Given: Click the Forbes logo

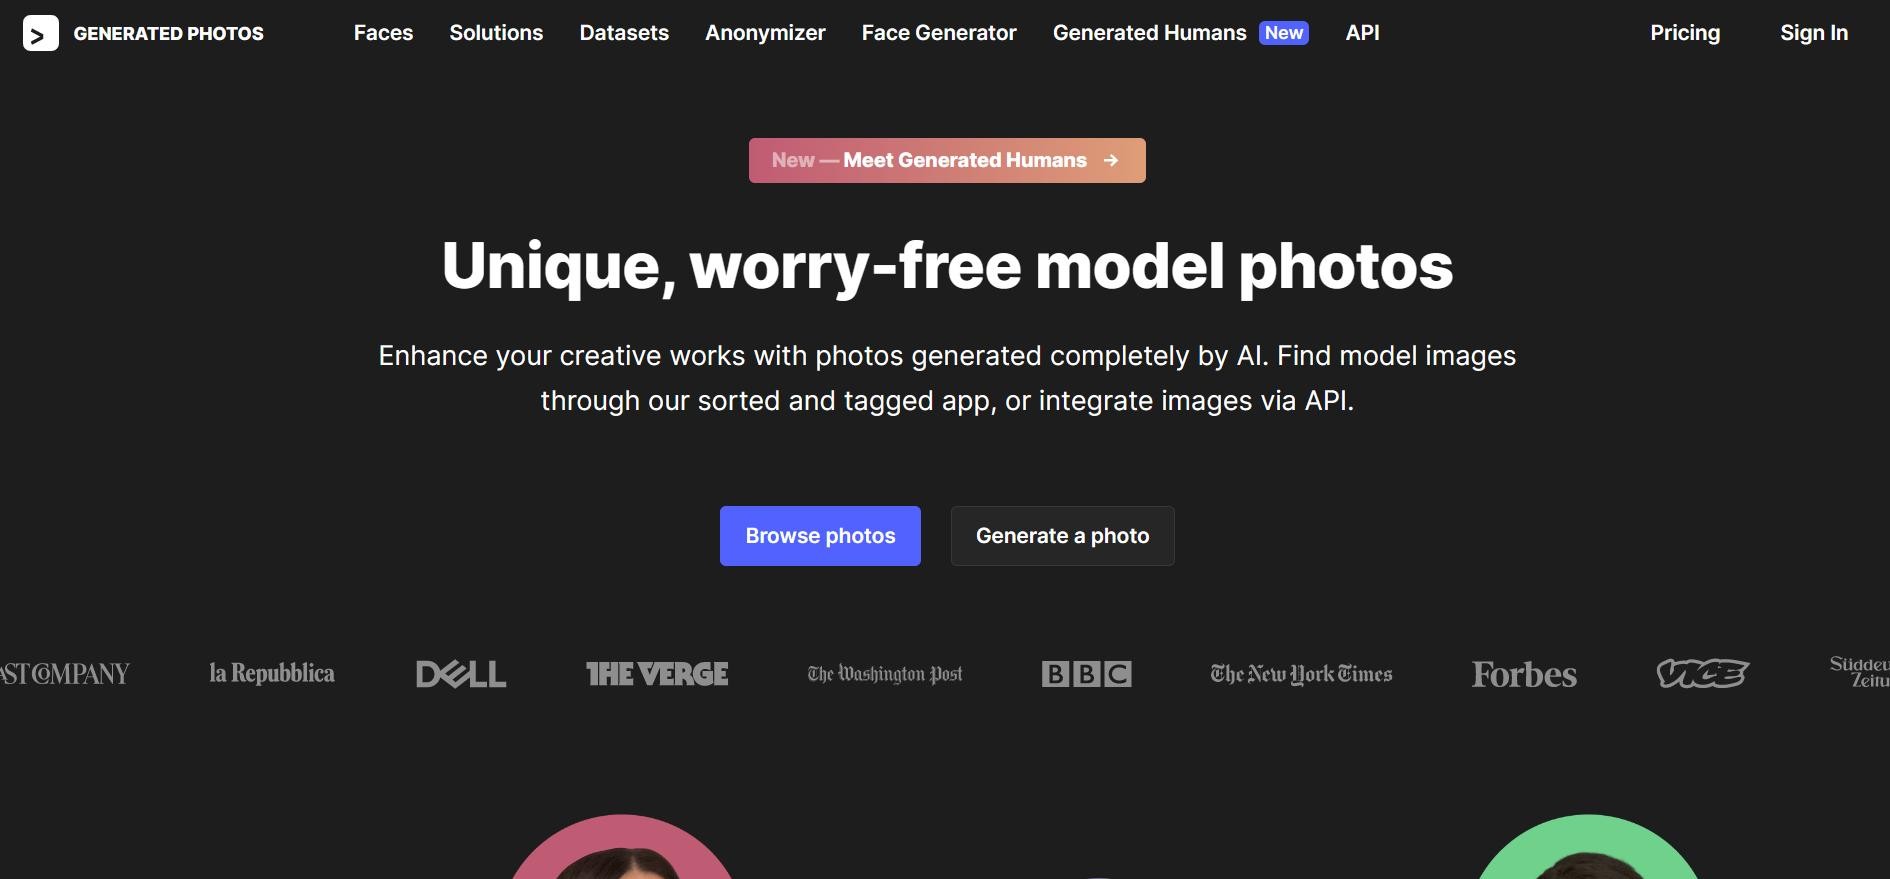Looking at the screenshot, I should (x=1524, y=675).
